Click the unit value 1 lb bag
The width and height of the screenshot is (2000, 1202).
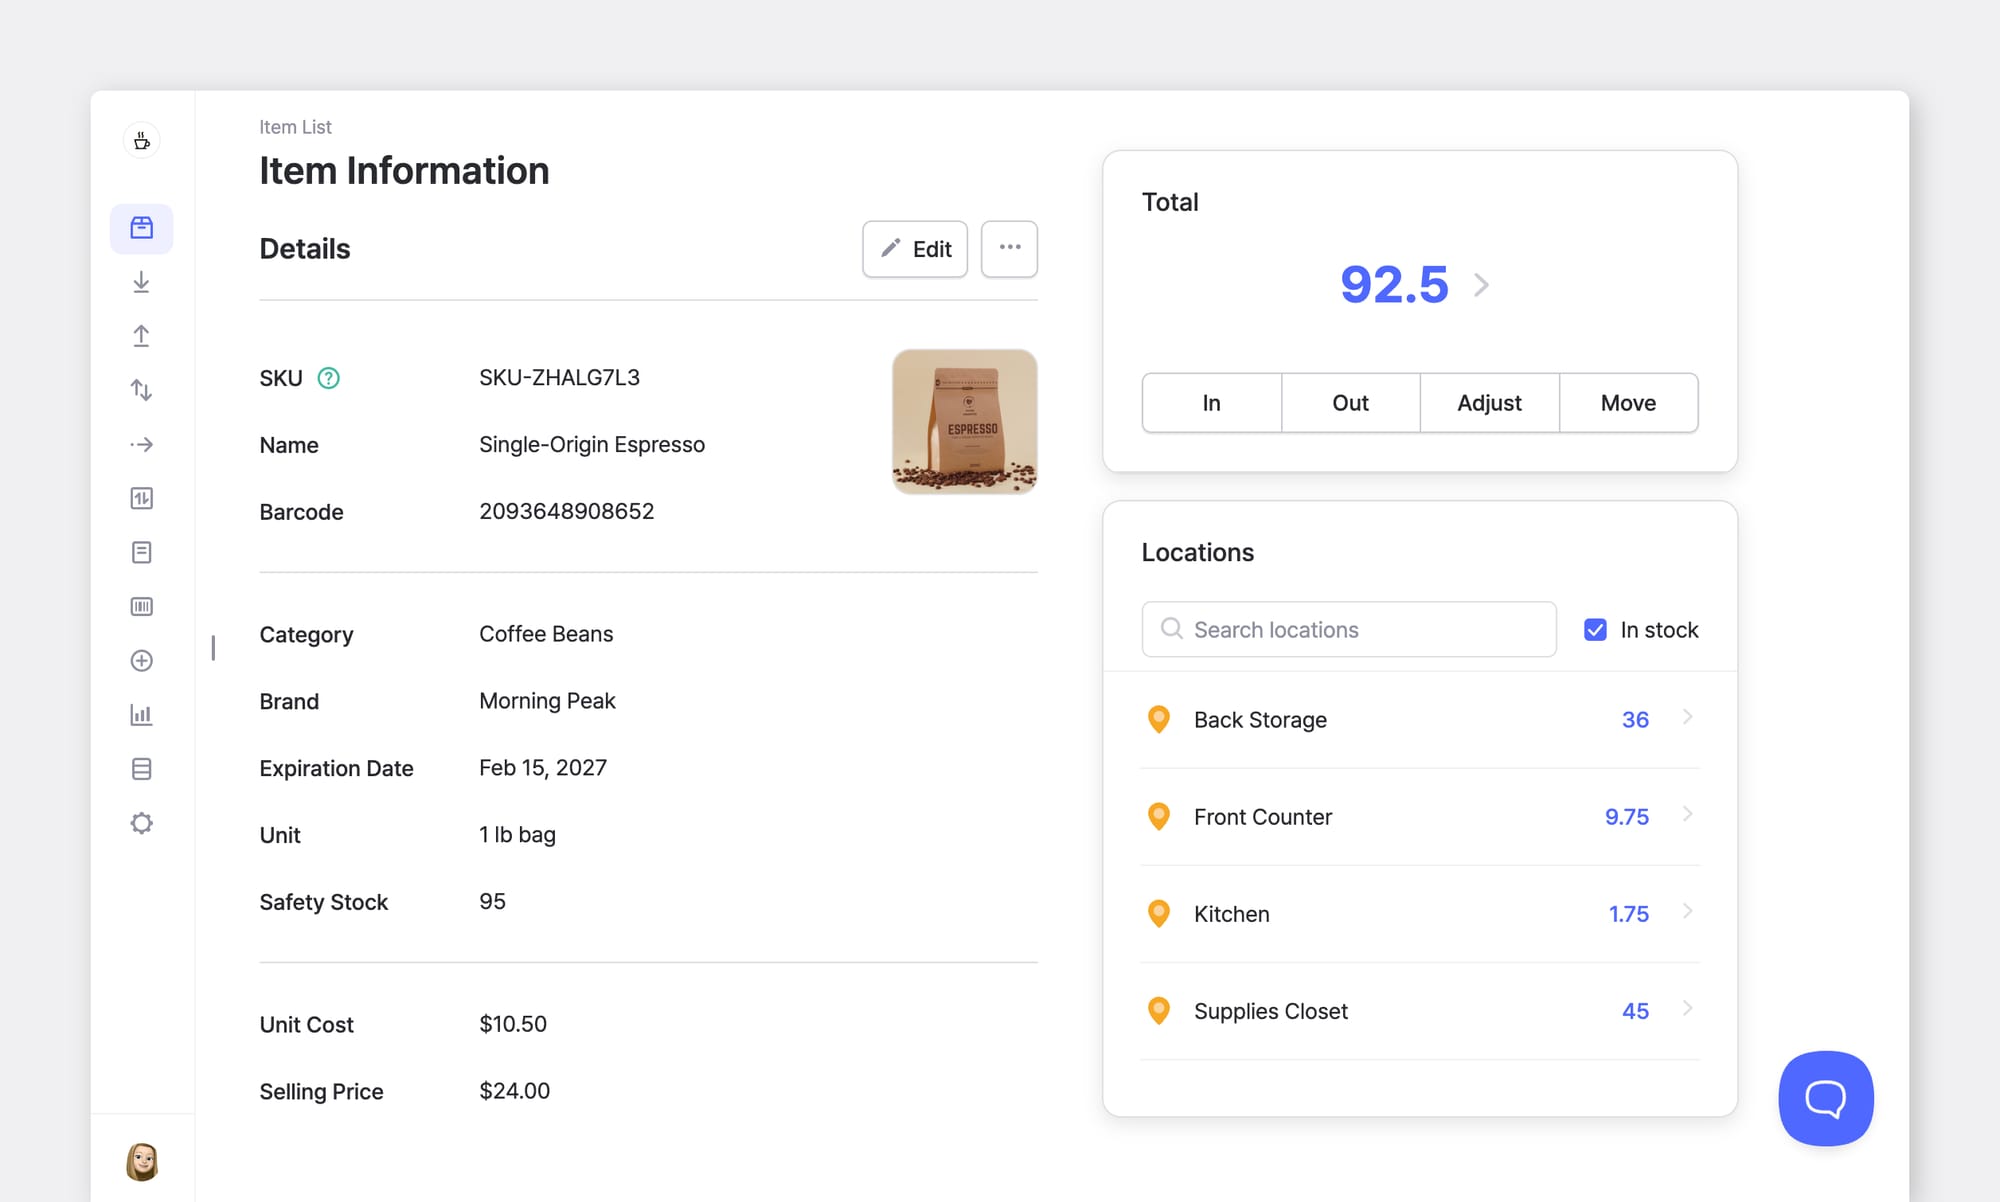click(517, 835)
